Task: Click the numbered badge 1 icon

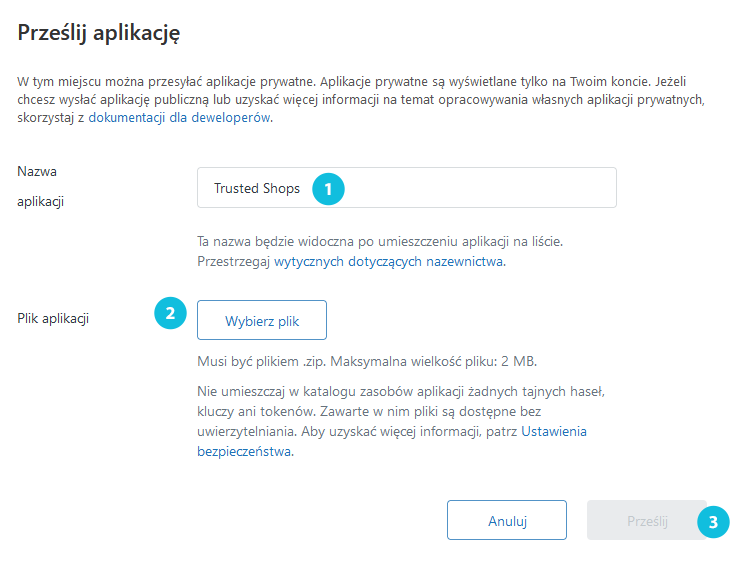Action: pos(328,189)
